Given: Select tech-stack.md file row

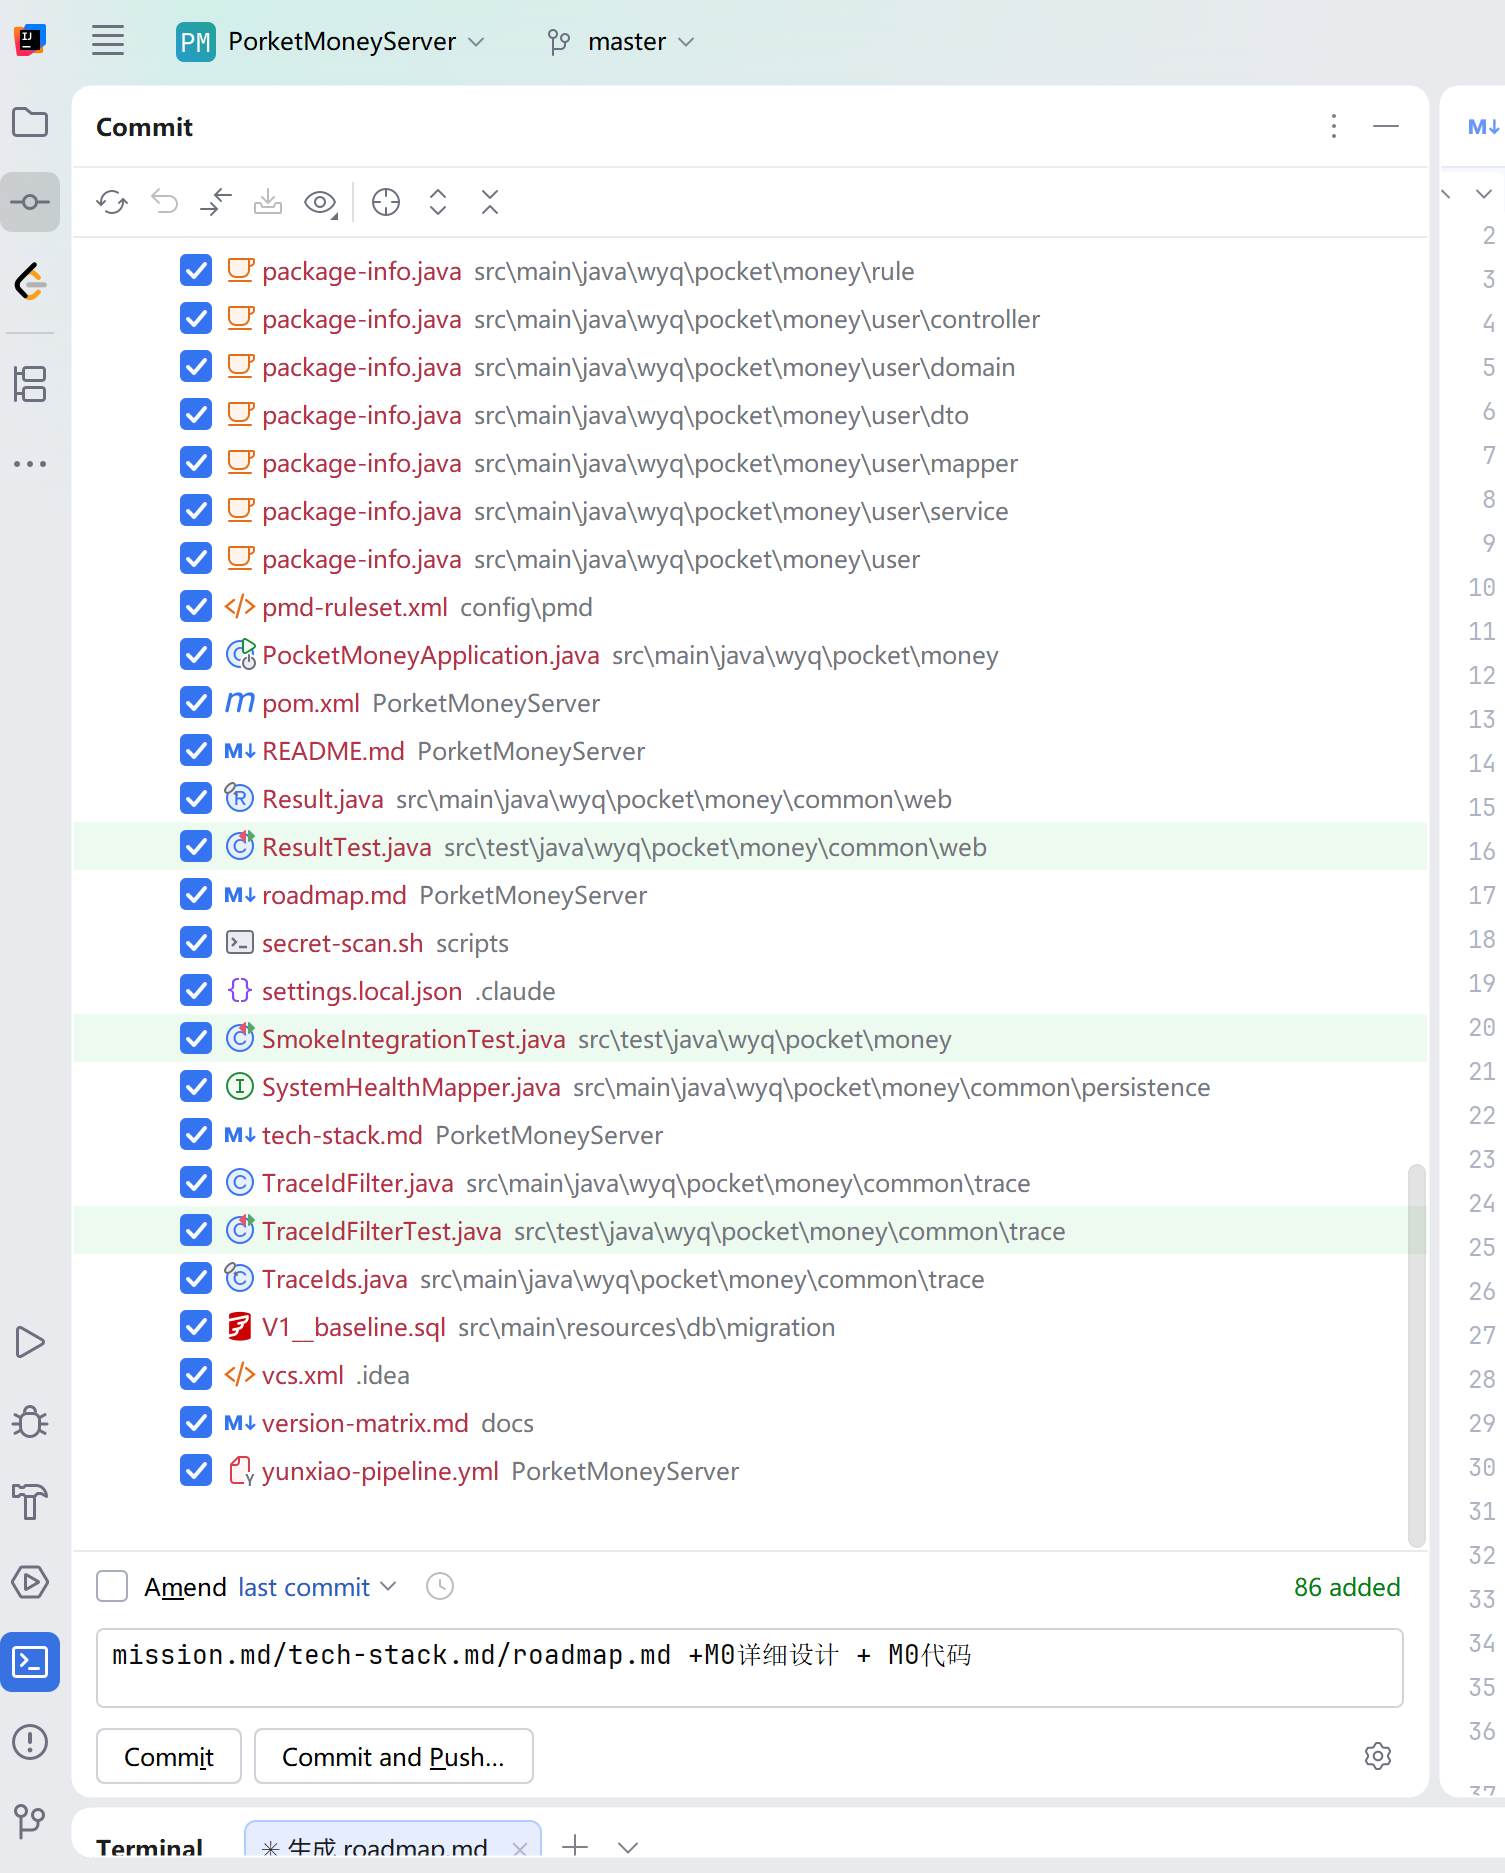Looking at the screenshot, I should click(x=750, y=1135).
